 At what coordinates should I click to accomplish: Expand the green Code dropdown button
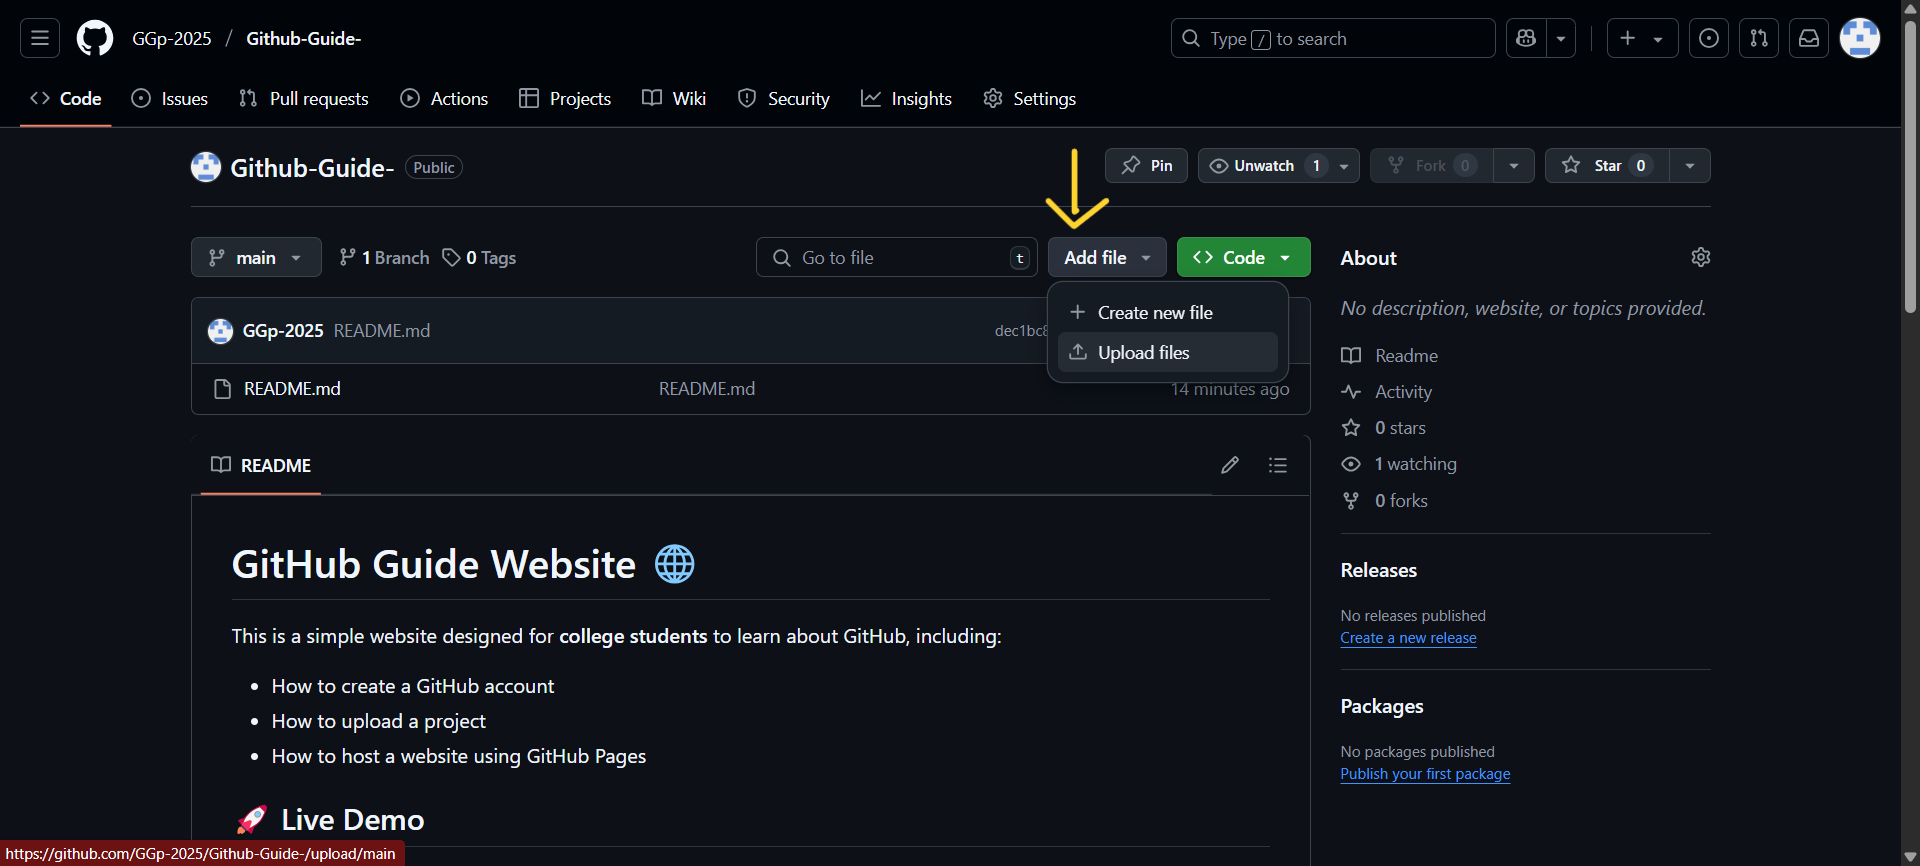(1243, 257)
